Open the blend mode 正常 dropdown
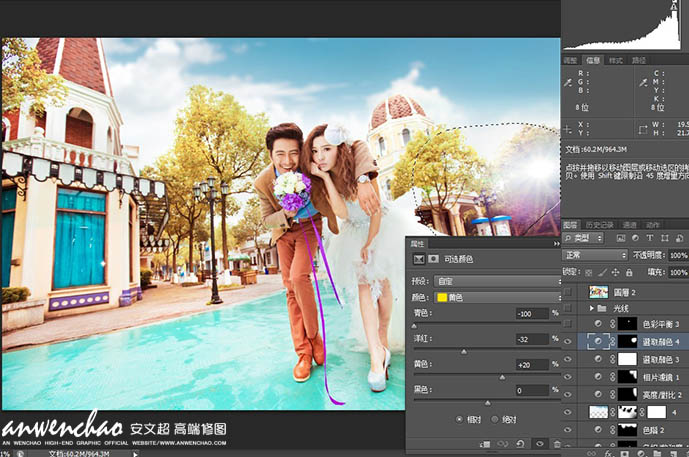This screenshot has height=457, width=689. (x=598, y=255)
